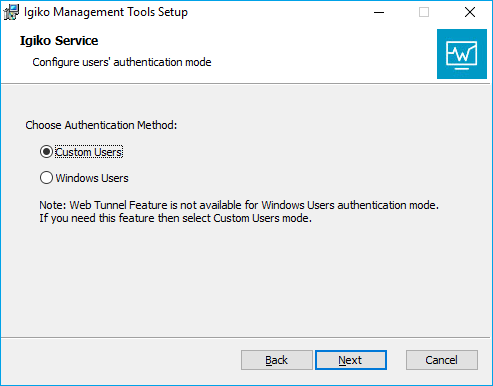
Task: Click the 'Windows Users' option label
Action: [x=92, y=178]
